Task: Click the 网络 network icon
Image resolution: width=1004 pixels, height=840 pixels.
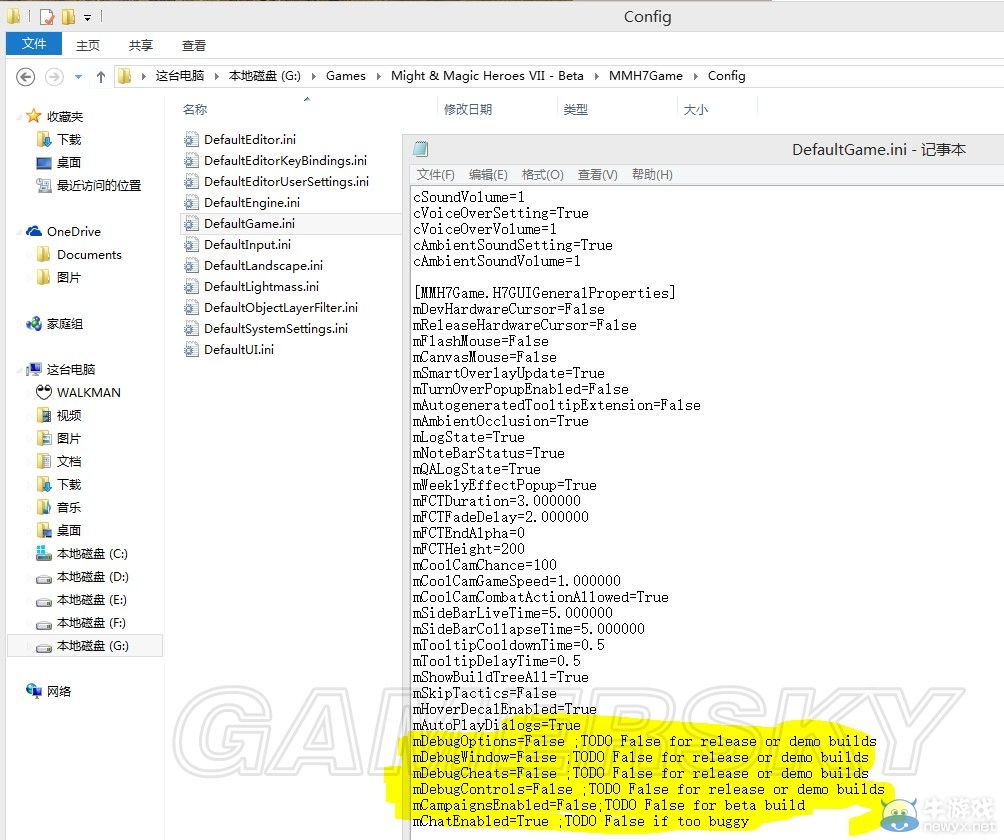Action: (x=34, y=691)
